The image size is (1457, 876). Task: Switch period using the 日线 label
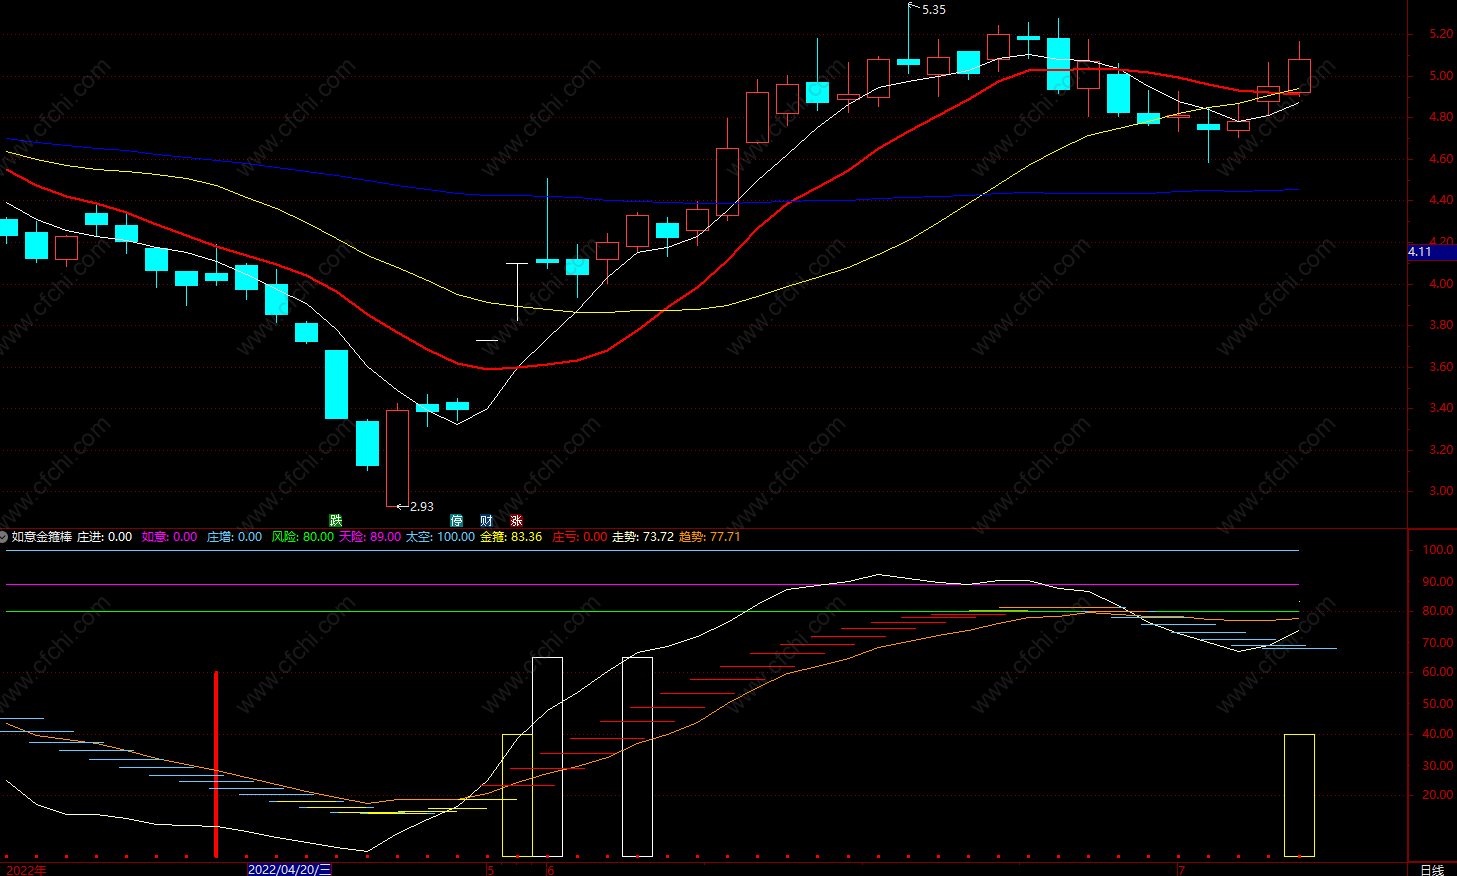pyautogui.click(x=1432, y=870)
